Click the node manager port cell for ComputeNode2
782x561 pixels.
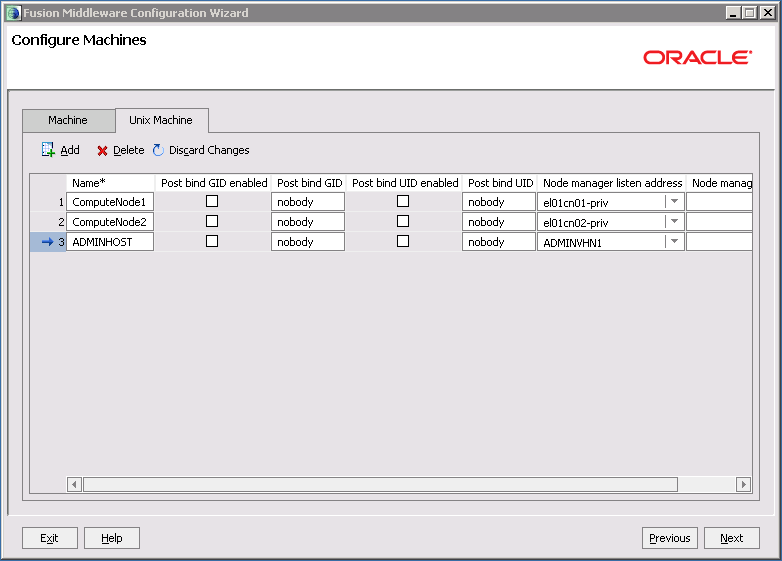point(719,222)
